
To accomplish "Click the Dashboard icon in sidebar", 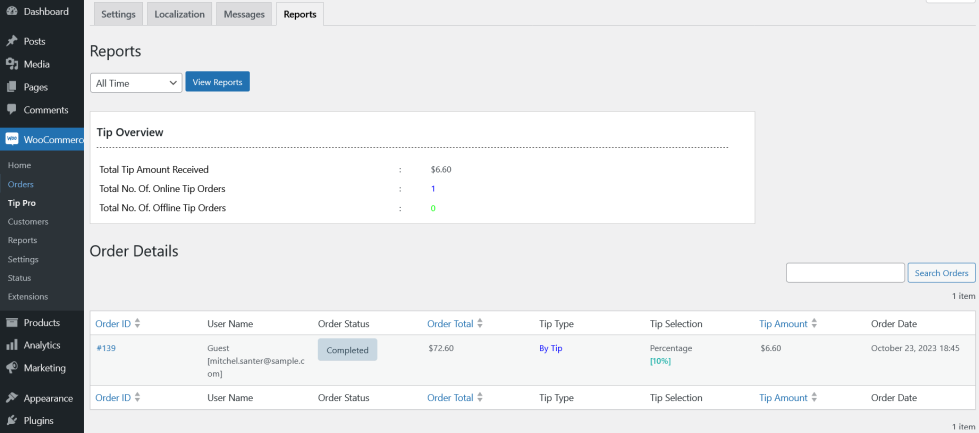I will coord(12,12).
